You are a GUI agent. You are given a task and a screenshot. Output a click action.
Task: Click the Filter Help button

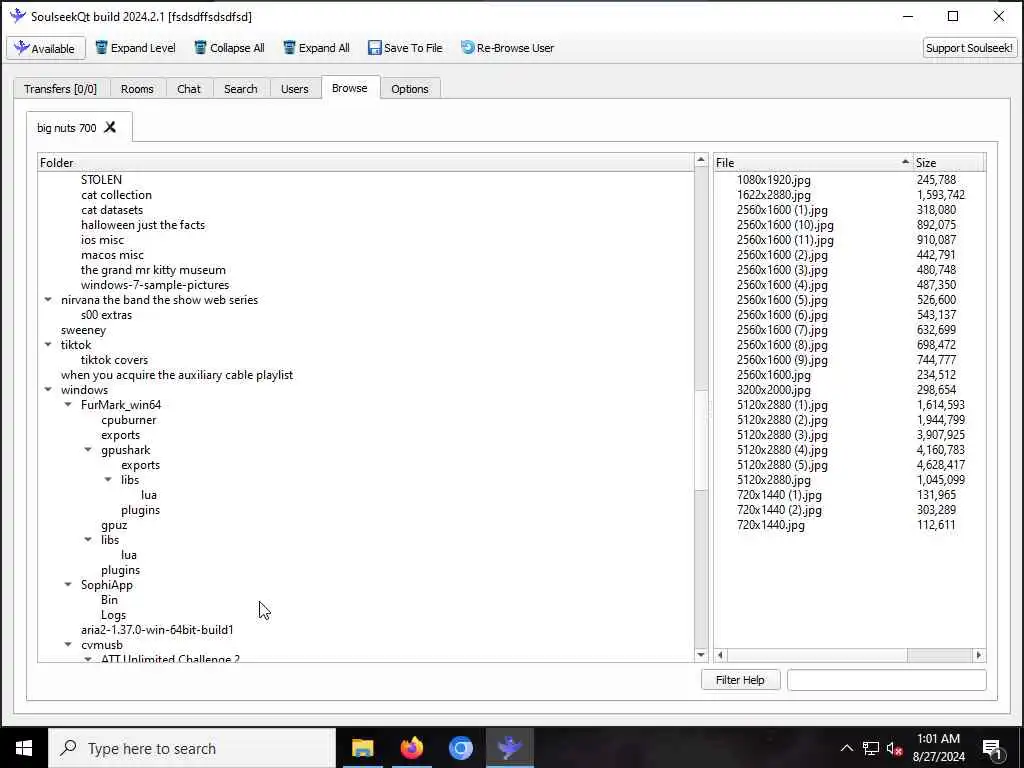coord(740,680)
